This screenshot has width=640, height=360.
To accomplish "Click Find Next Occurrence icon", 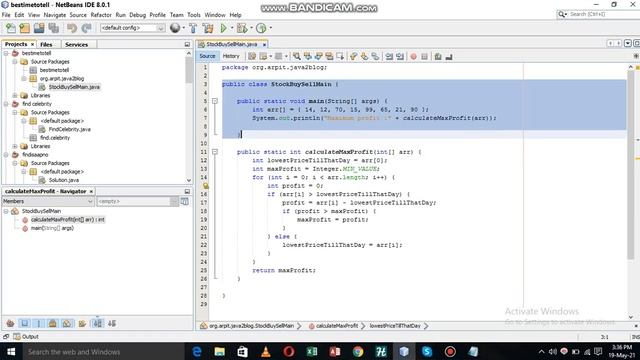I will click(x=319, y=56).
